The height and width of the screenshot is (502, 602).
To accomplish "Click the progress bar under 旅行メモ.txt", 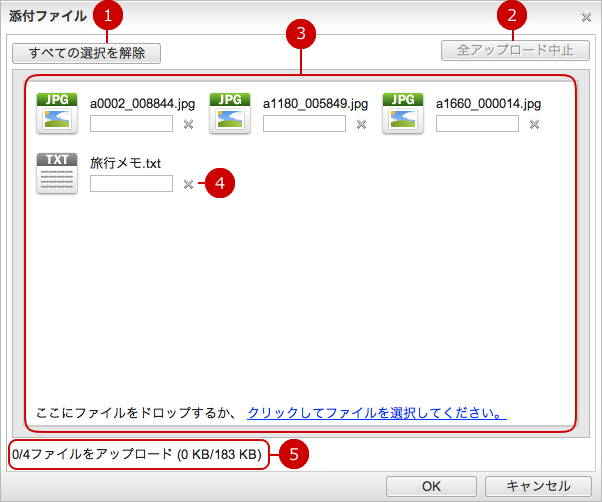I will [131, 183].
